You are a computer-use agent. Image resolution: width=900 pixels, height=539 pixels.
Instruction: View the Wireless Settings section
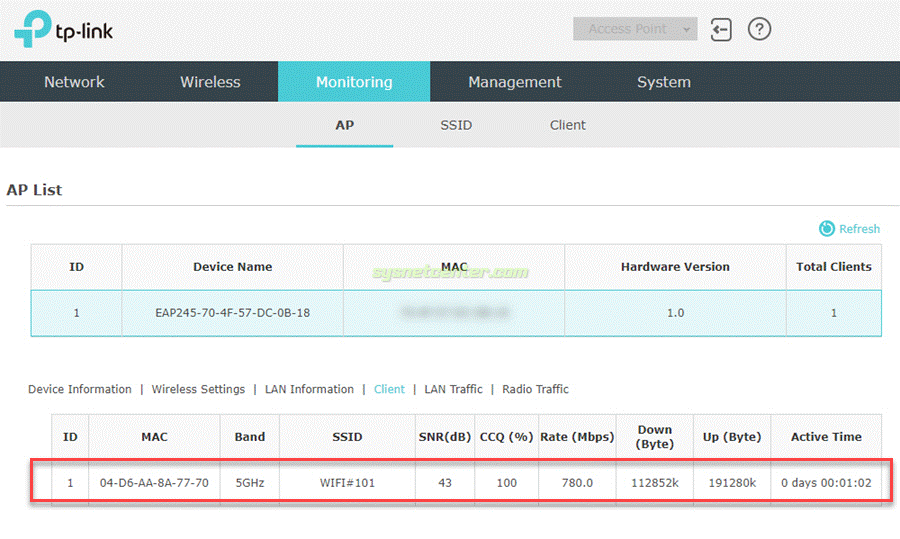[x=198, y=389]
